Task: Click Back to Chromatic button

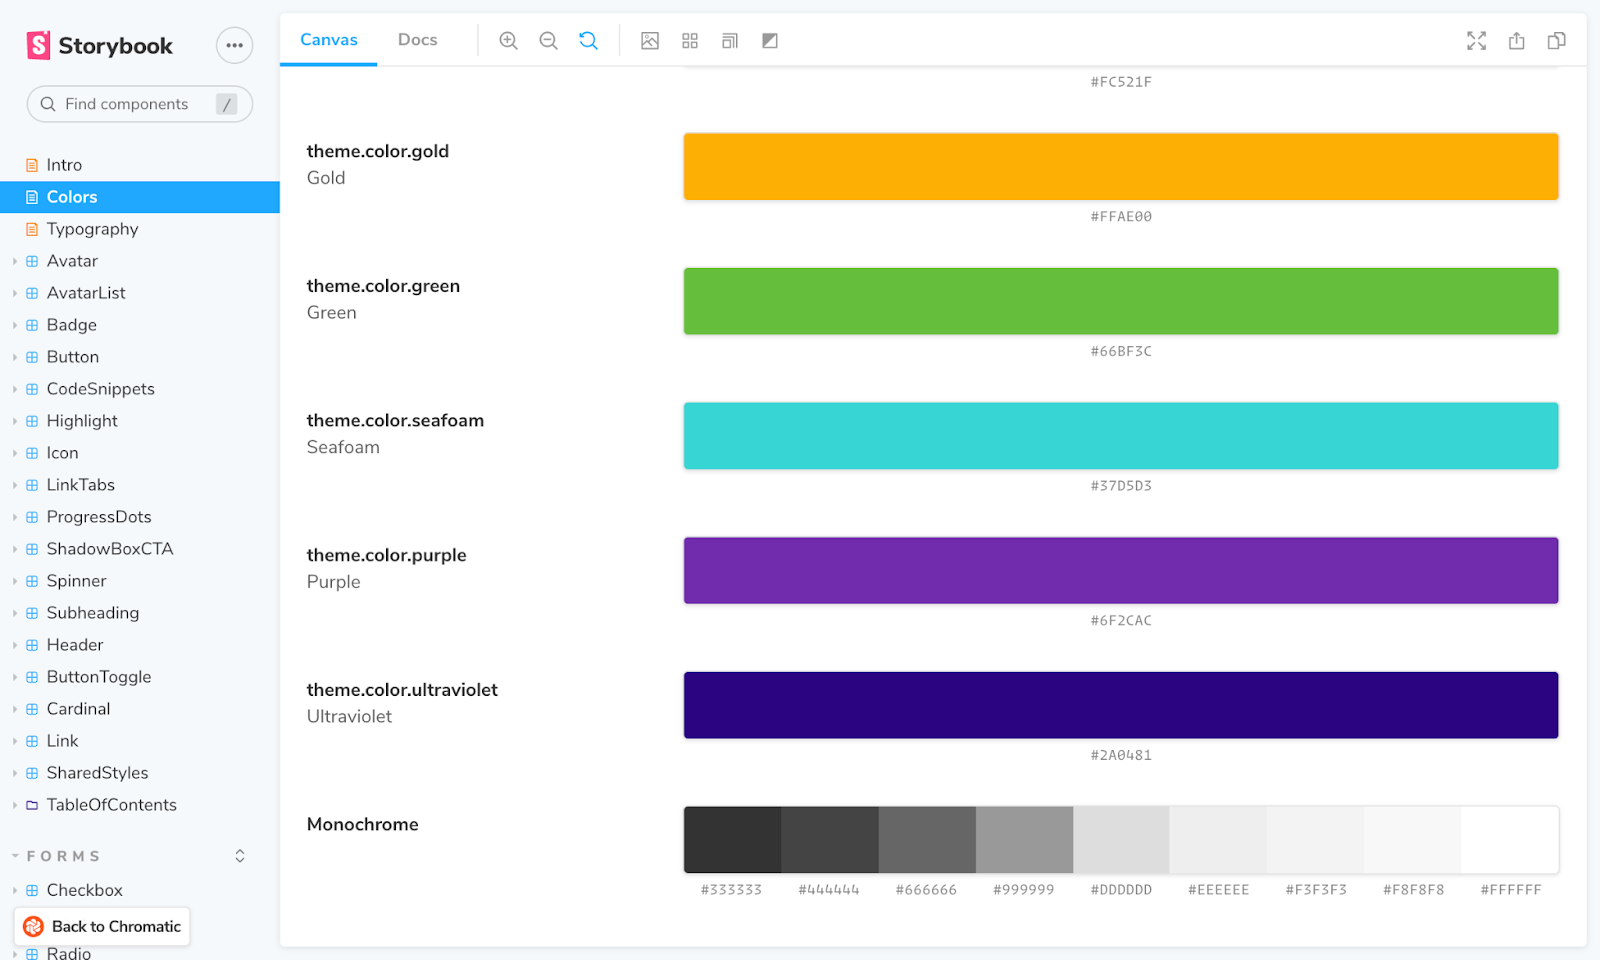Action: click(x=102, y=927)
